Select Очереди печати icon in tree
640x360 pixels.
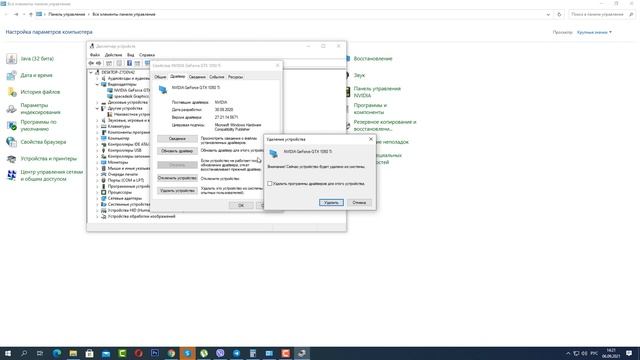(x=104, y=174)
